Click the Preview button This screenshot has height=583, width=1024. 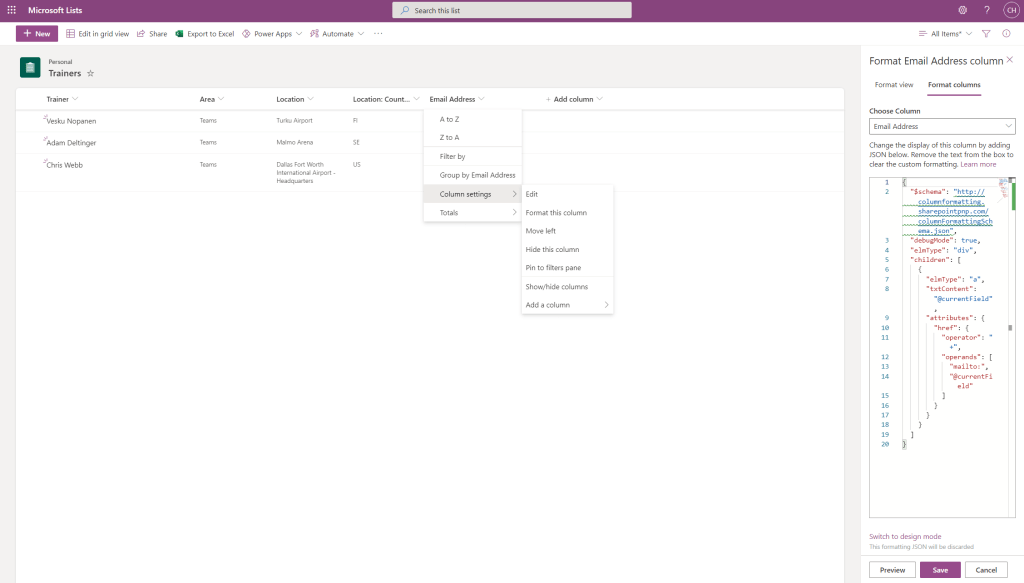point(892,570)
